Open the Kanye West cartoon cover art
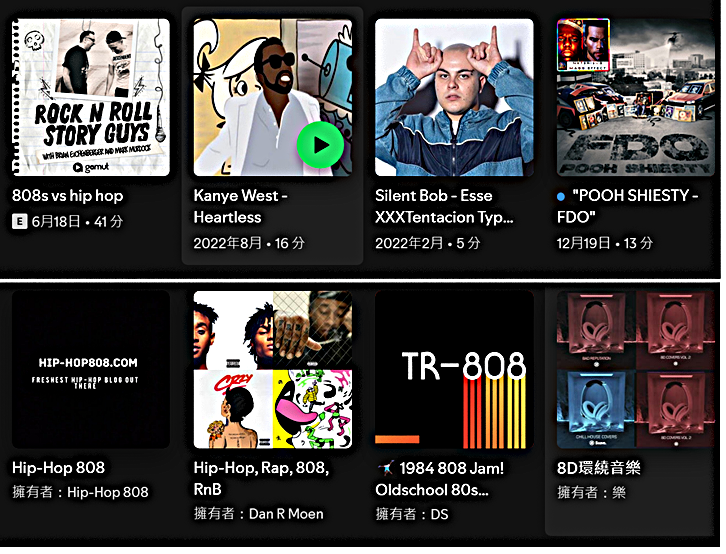The height and width of the screenshot is (554, 726). click(x=273, y=97)
